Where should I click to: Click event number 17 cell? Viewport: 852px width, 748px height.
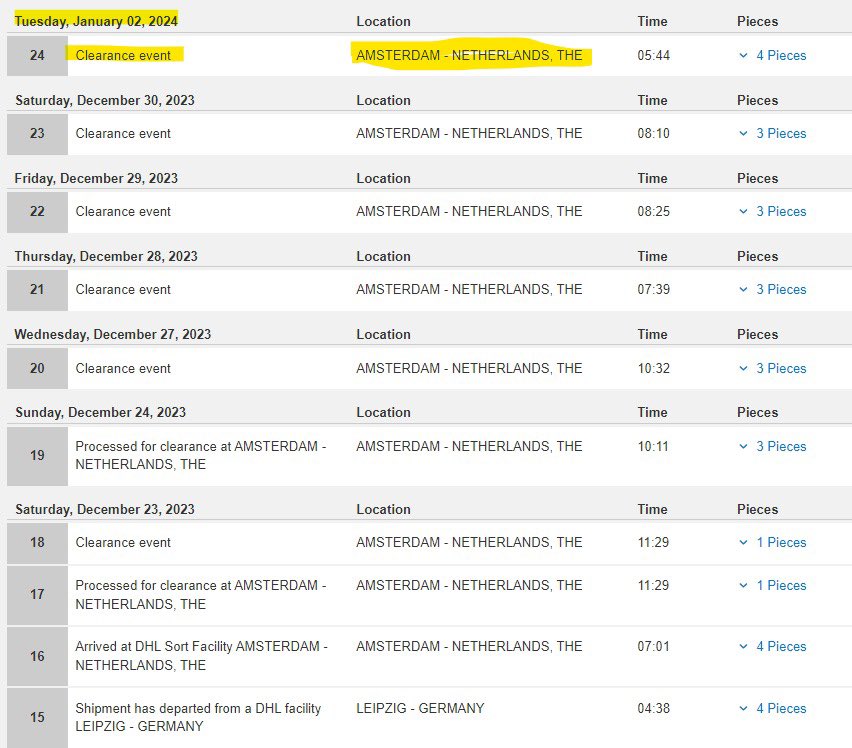point(37,594)
